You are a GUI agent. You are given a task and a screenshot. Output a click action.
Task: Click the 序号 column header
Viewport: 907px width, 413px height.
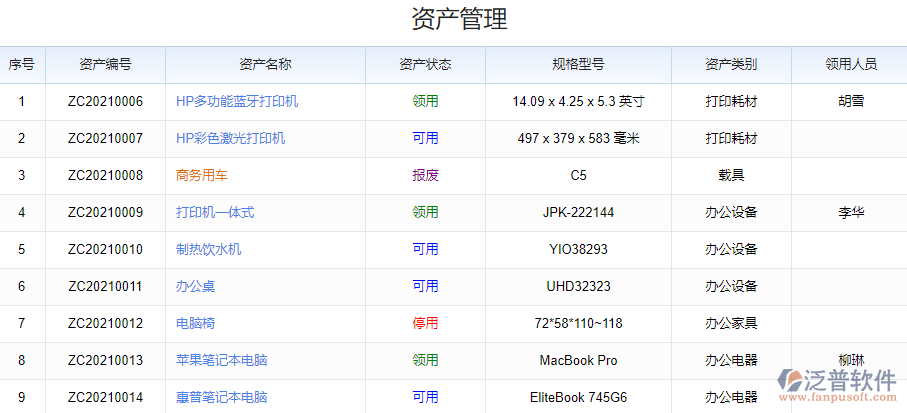(x=22, y=64)
